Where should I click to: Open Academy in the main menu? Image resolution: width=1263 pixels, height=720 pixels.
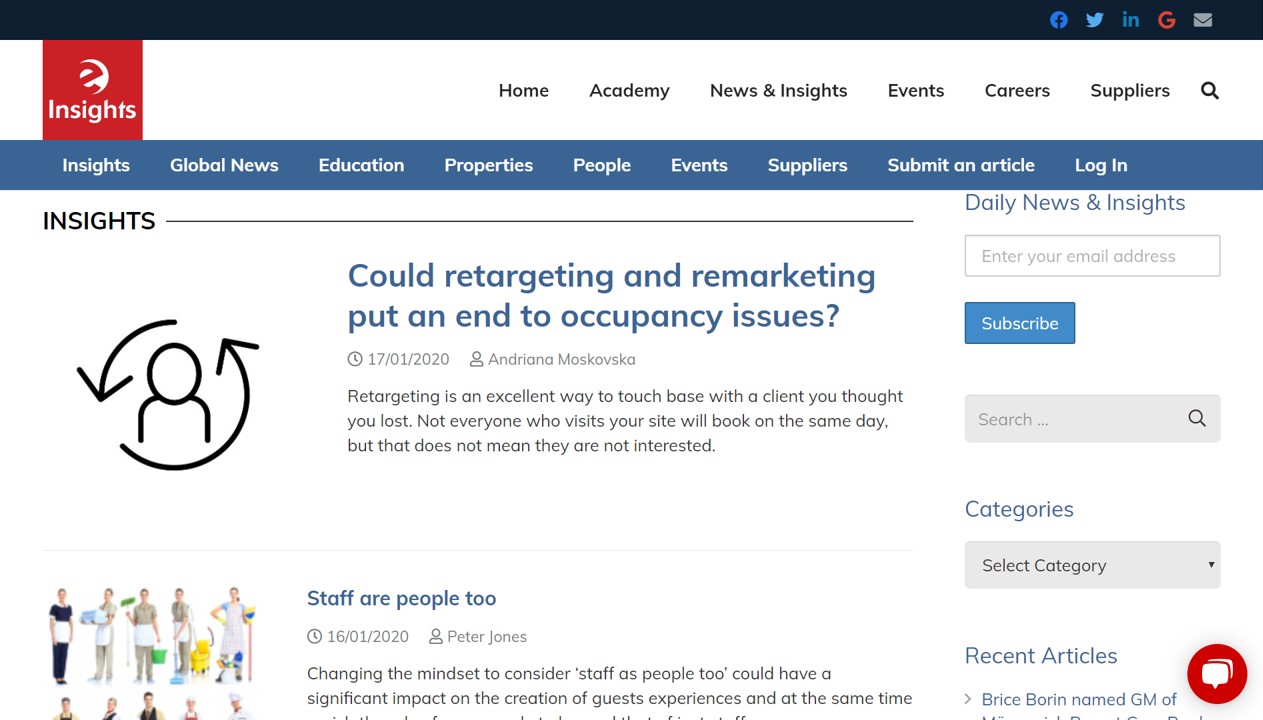pos(629,91)
